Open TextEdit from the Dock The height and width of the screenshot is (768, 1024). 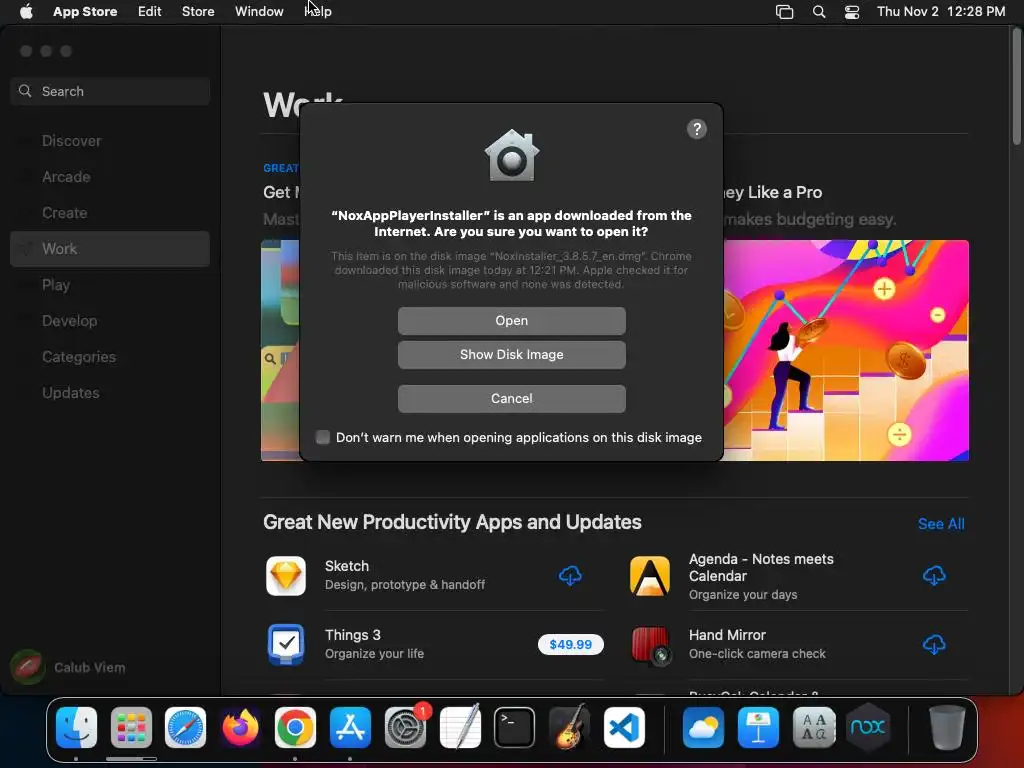(460, 728)
